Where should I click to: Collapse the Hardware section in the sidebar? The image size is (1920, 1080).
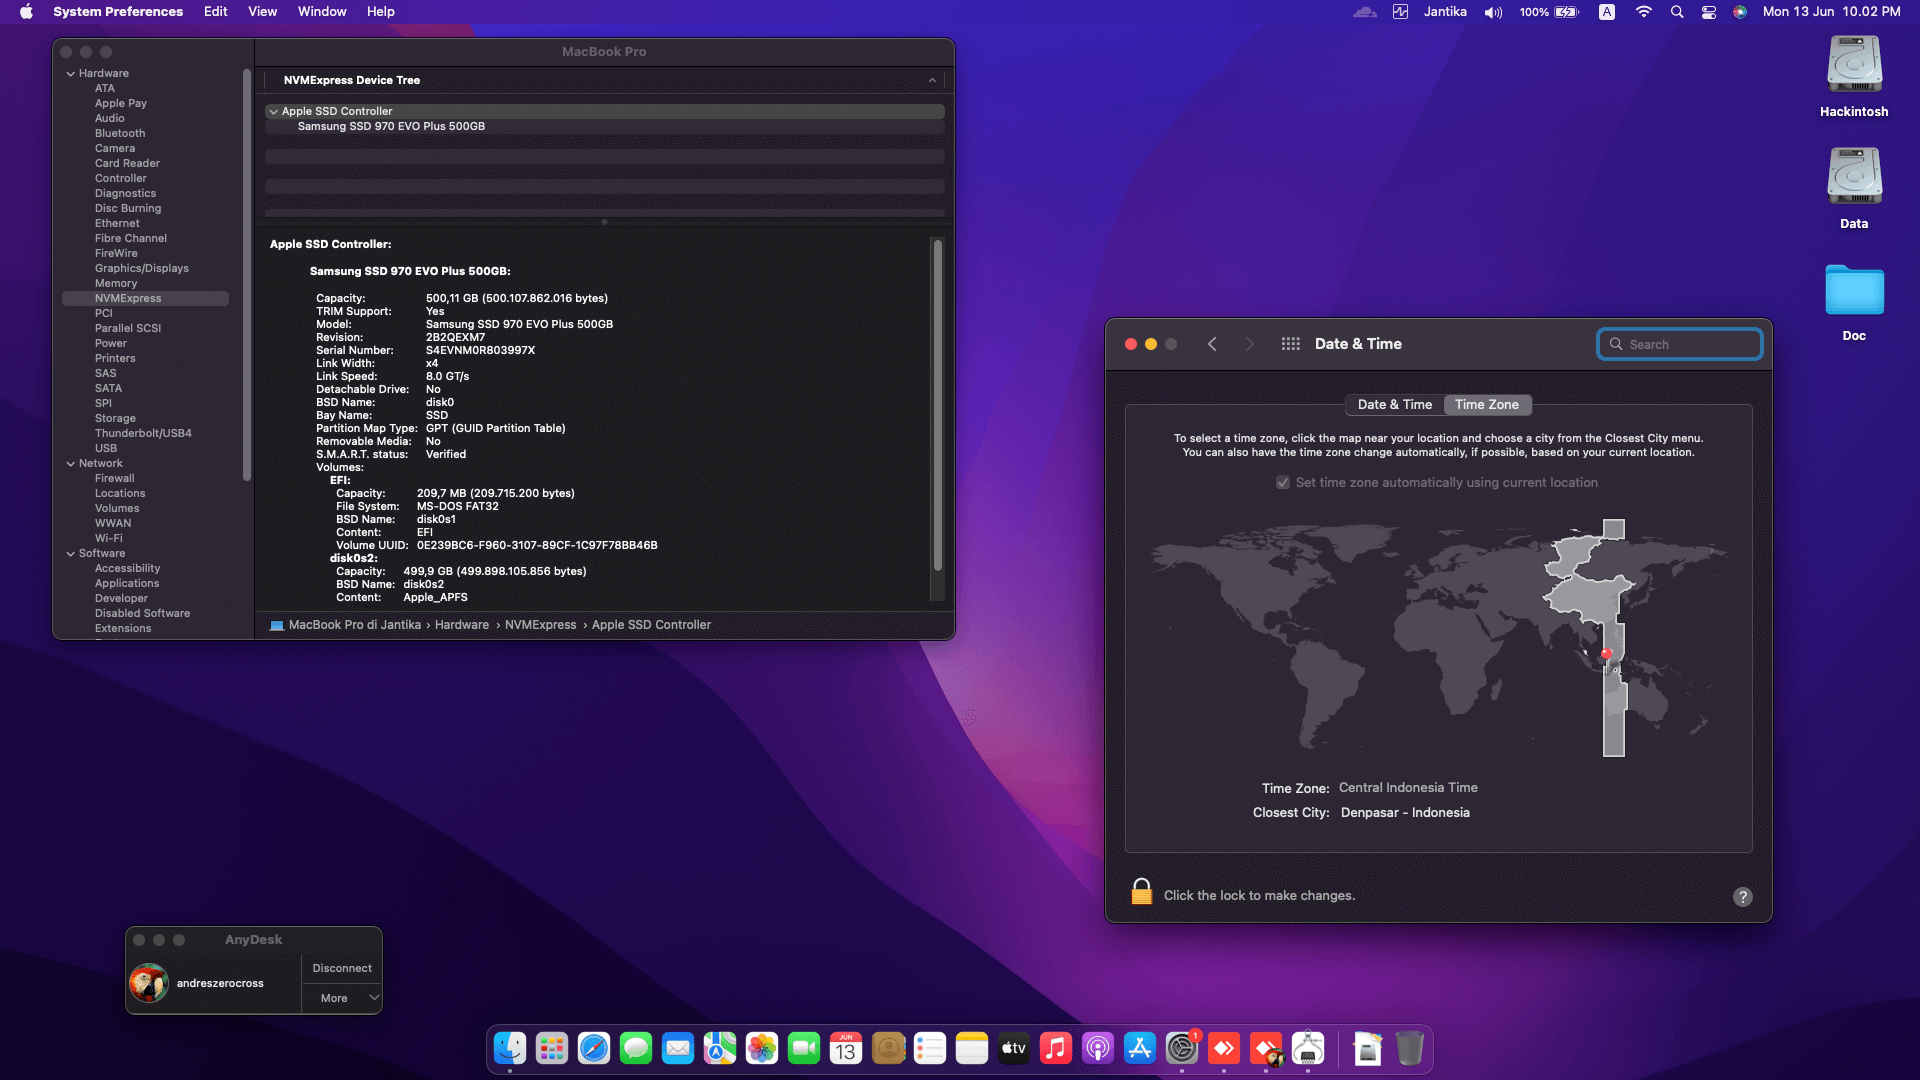pos(71,74)
